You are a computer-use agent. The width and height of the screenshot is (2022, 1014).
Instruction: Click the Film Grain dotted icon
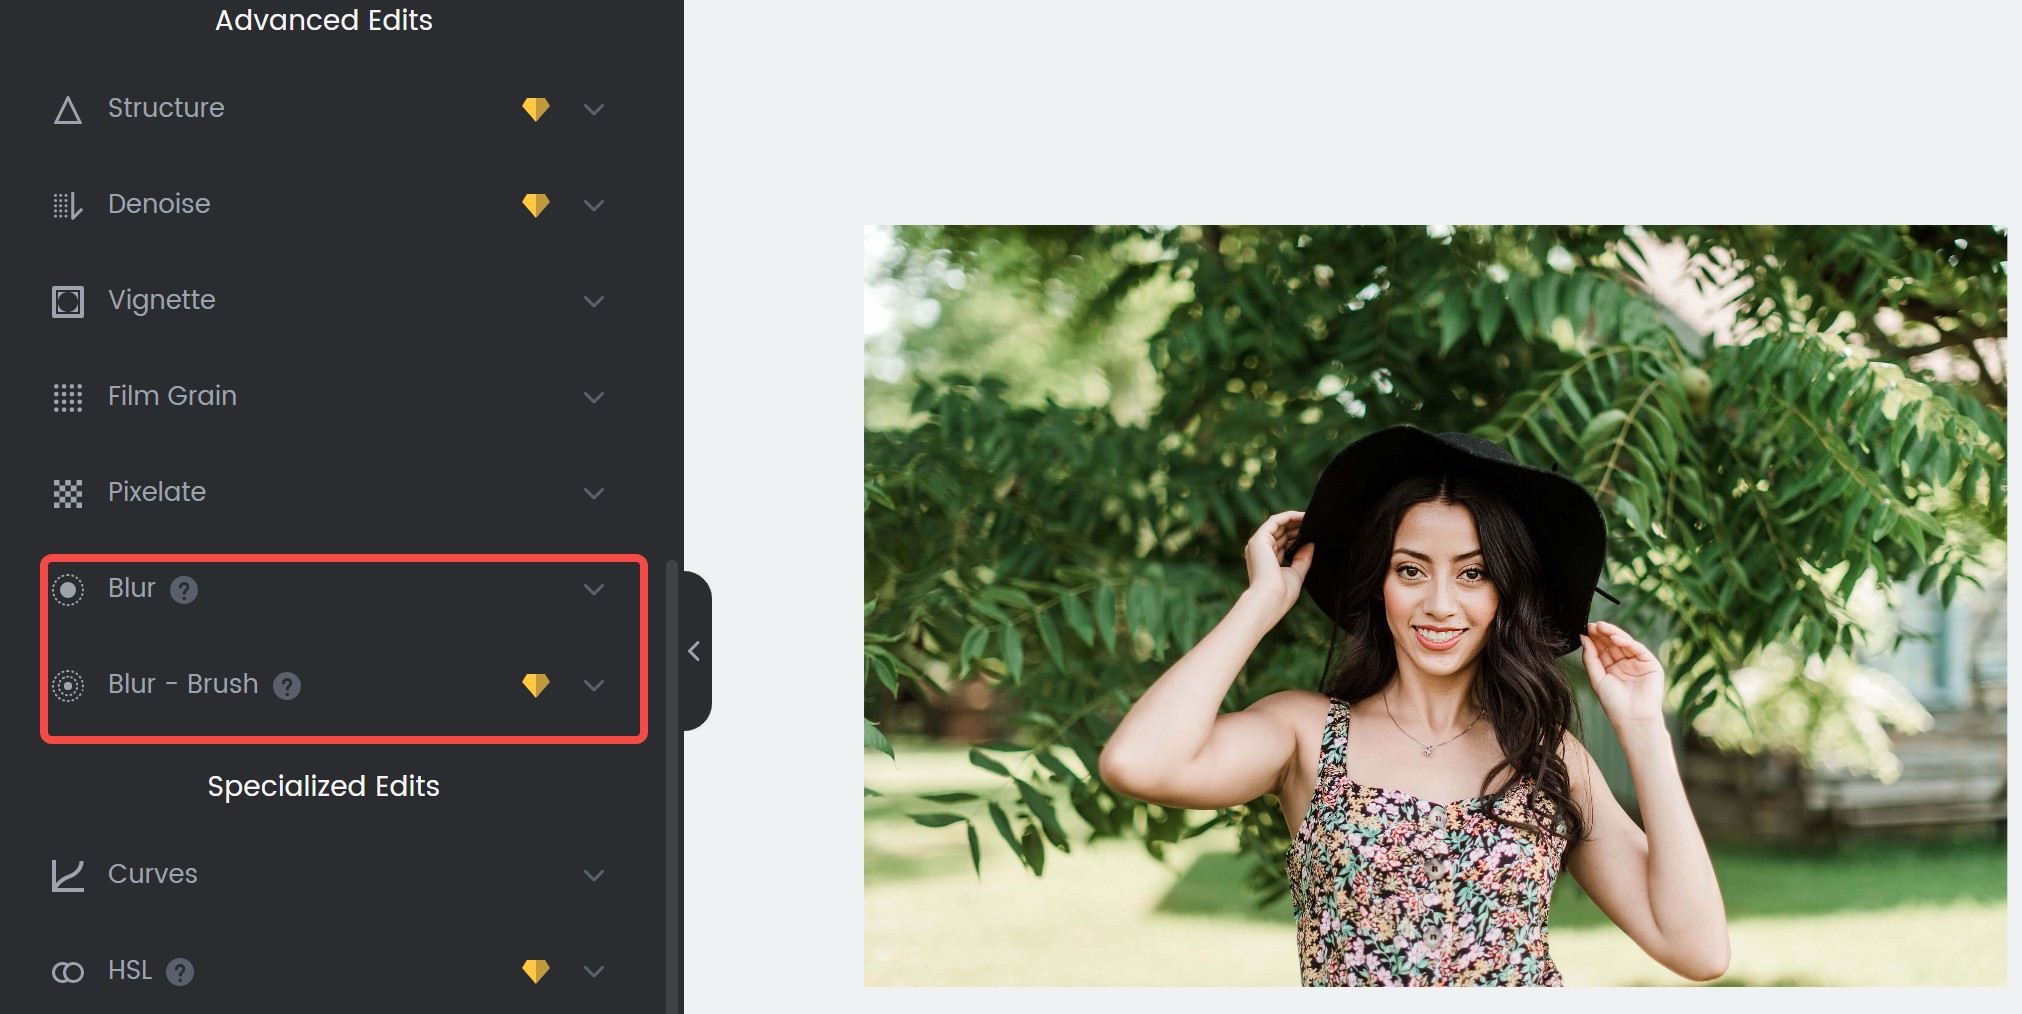(x=67, y=397)
